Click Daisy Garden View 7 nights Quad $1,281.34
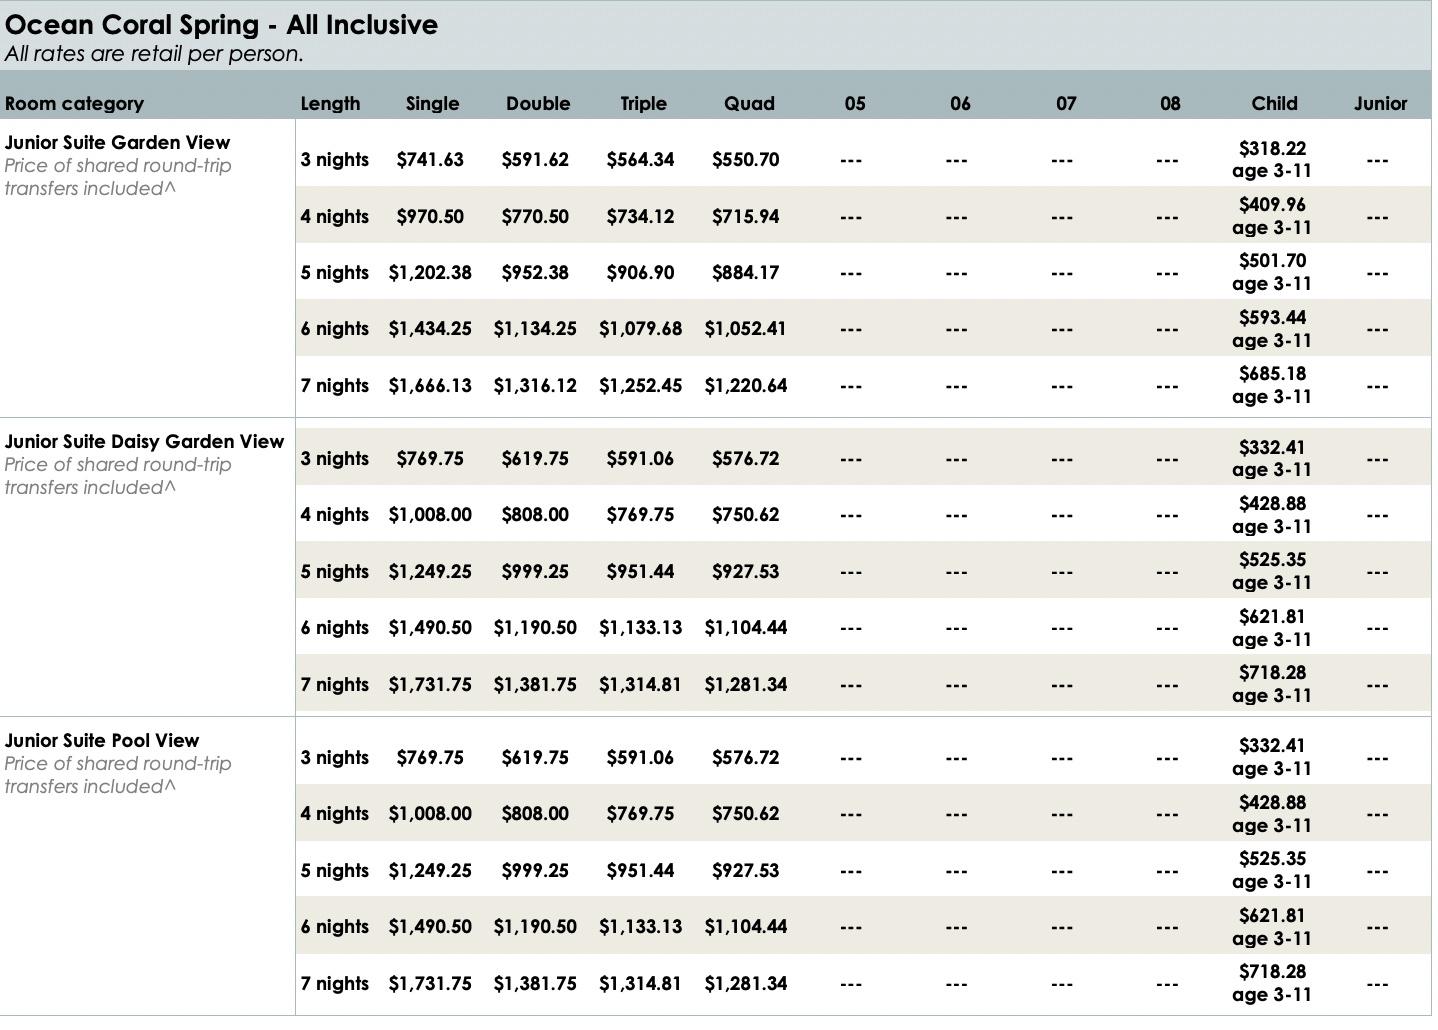Viewport: 1438px width, 1030px height. tap(745, 685)
